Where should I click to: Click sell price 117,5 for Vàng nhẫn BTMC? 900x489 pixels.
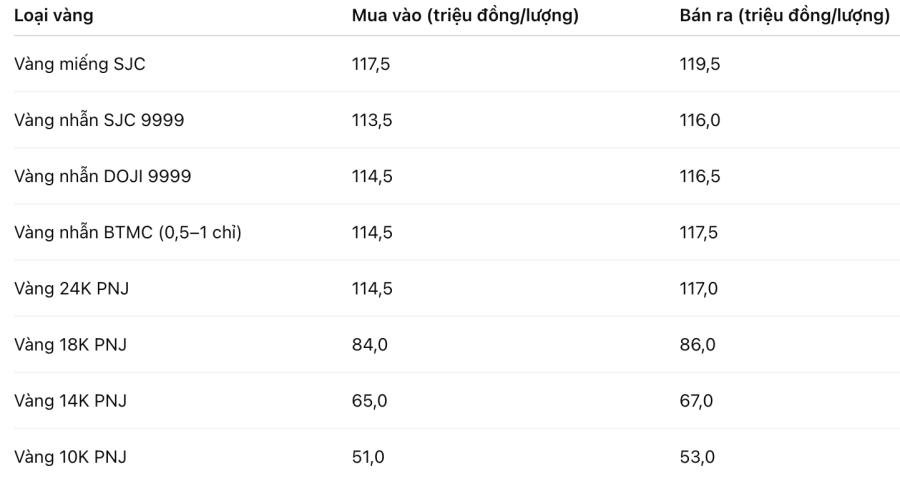(x=700, y=232)
